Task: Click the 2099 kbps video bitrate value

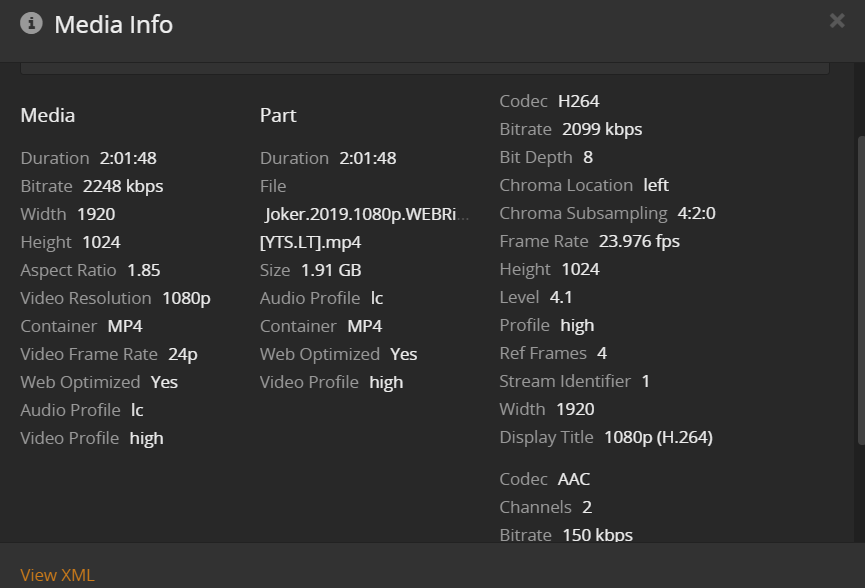Action: 602,129
